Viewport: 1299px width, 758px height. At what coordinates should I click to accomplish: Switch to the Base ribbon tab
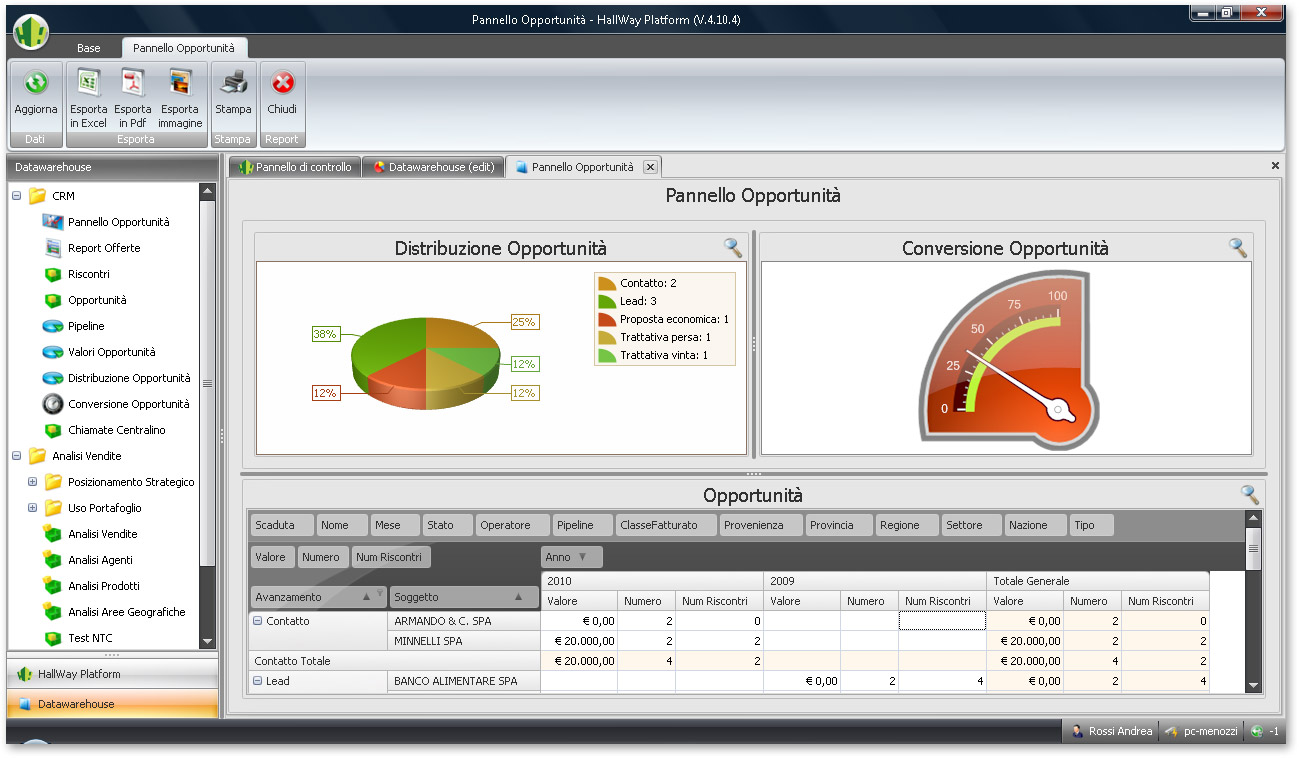[x=88, y=47]
